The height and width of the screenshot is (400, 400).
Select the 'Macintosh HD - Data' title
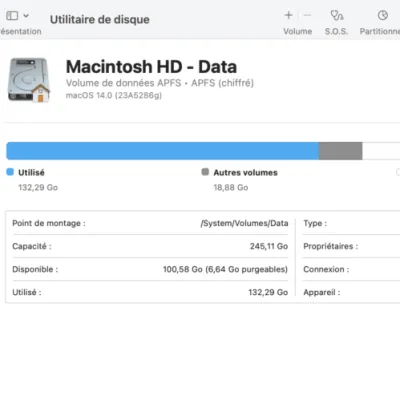(151, 67)
